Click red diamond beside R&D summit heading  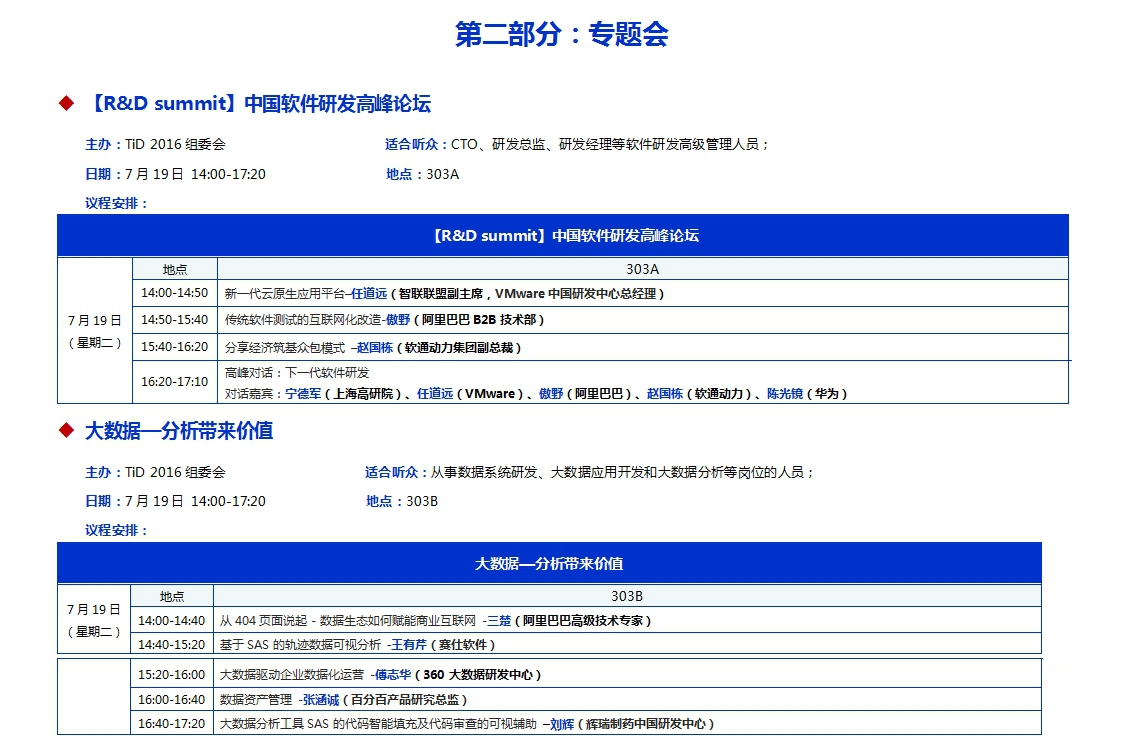67,104
